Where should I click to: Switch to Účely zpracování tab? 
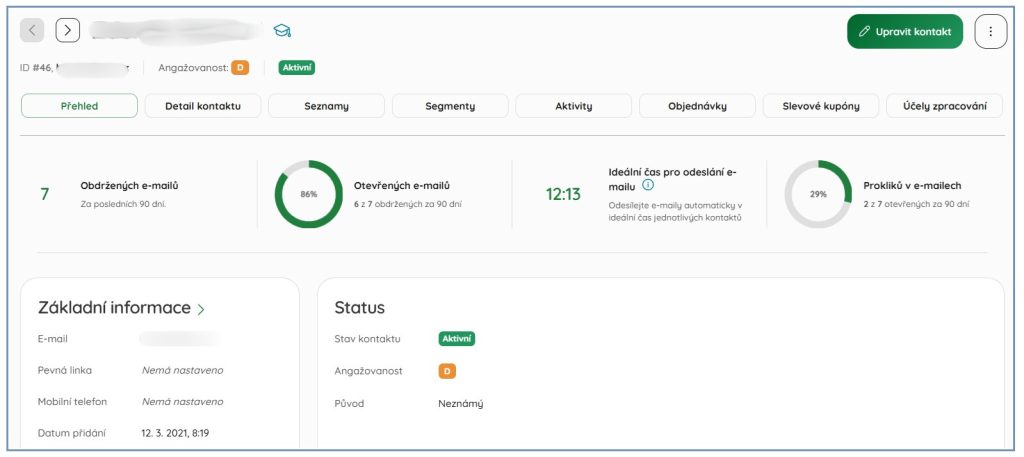[944, 106]
